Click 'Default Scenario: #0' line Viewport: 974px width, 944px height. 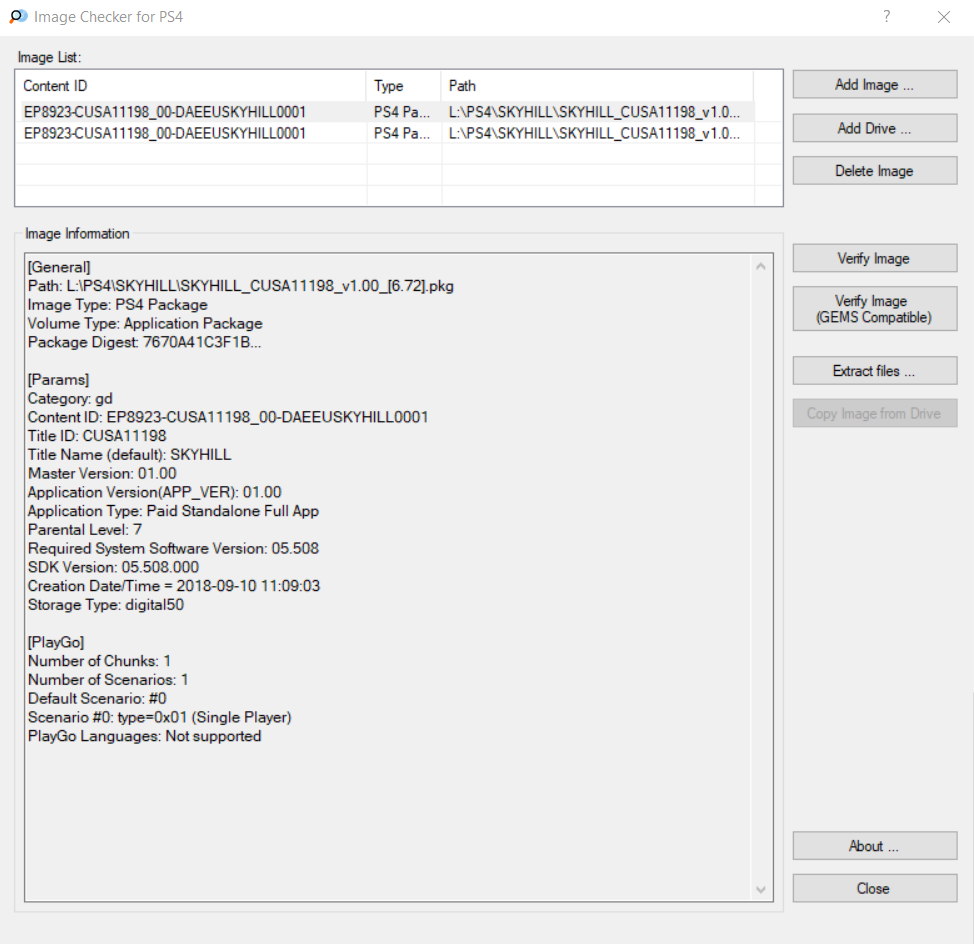click(x=97, y=698)
